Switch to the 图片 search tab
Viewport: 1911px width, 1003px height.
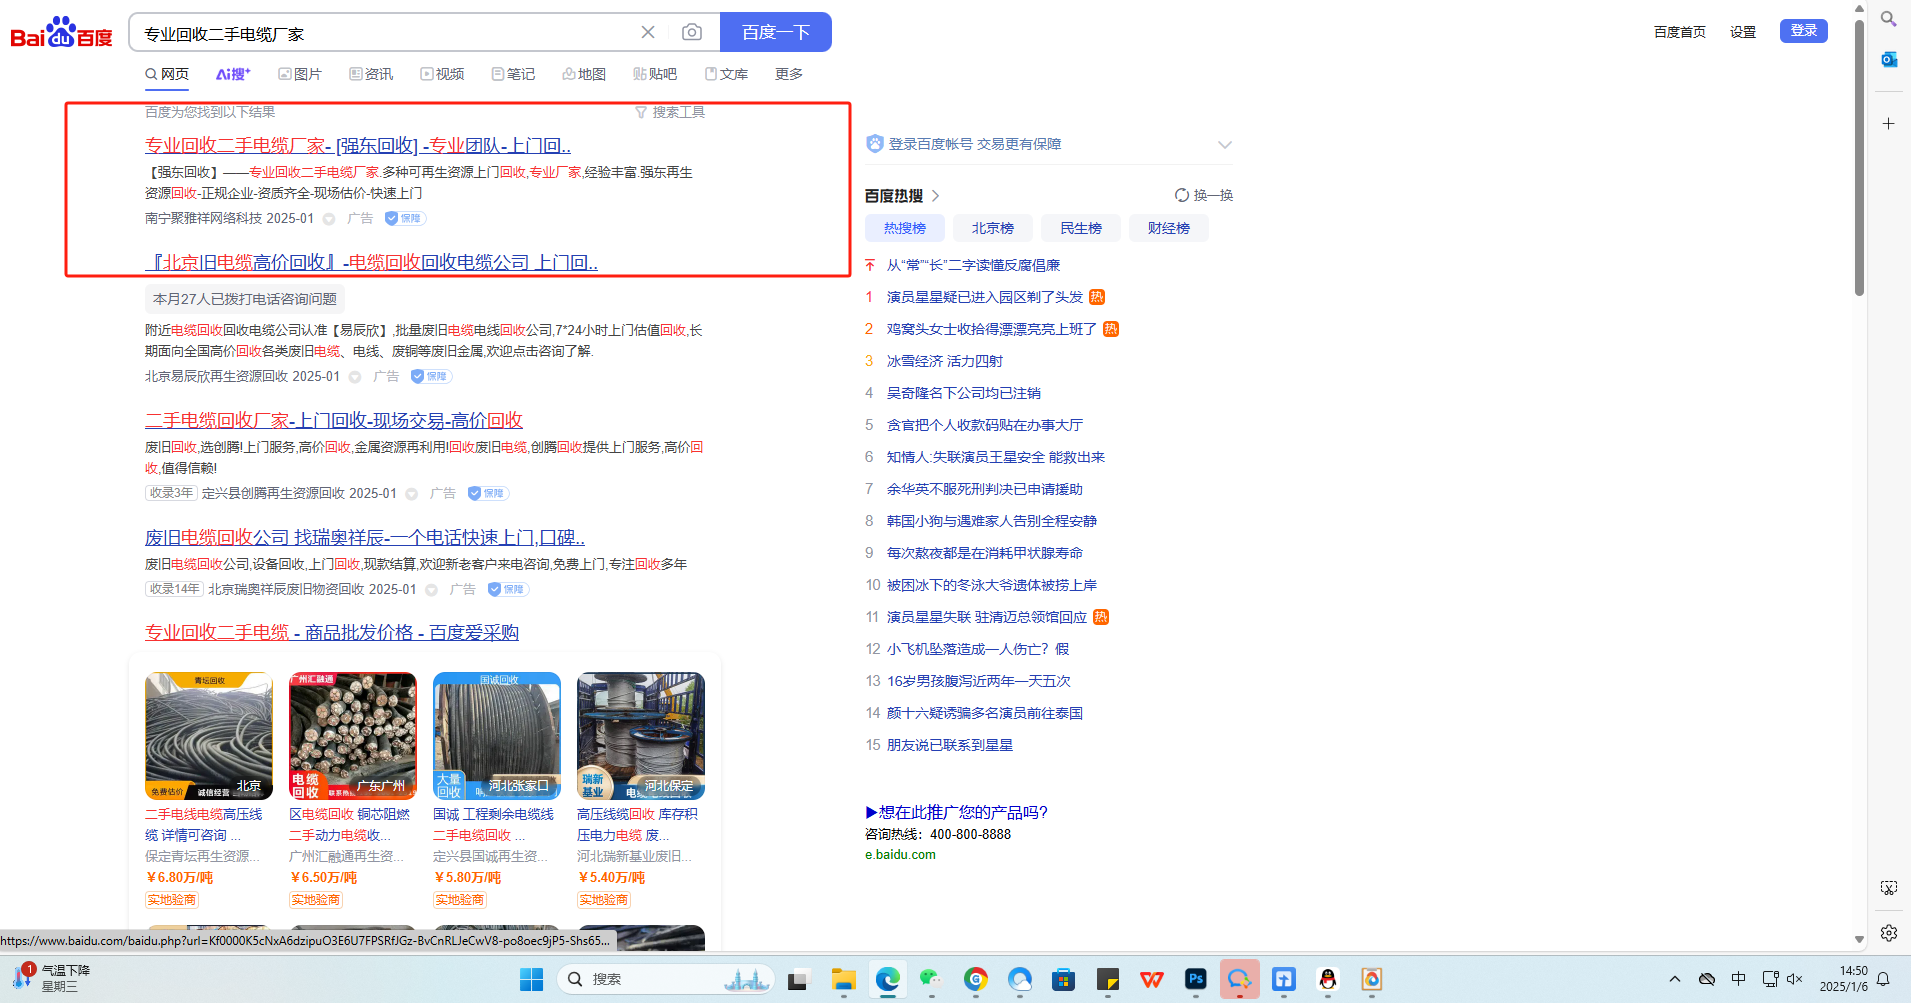(300, 74)
